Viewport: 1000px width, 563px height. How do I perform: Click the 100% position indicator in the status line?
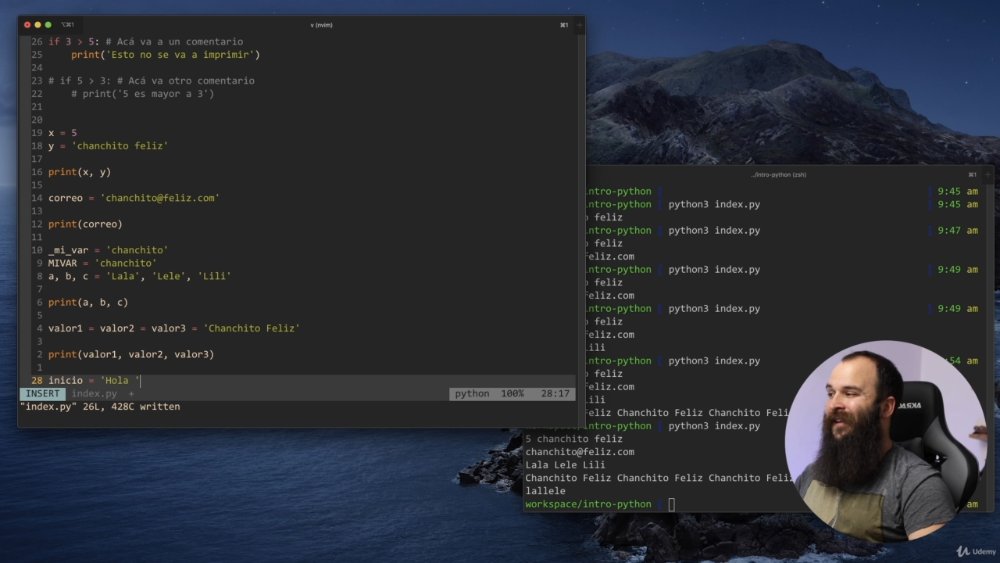pos(512,393)
